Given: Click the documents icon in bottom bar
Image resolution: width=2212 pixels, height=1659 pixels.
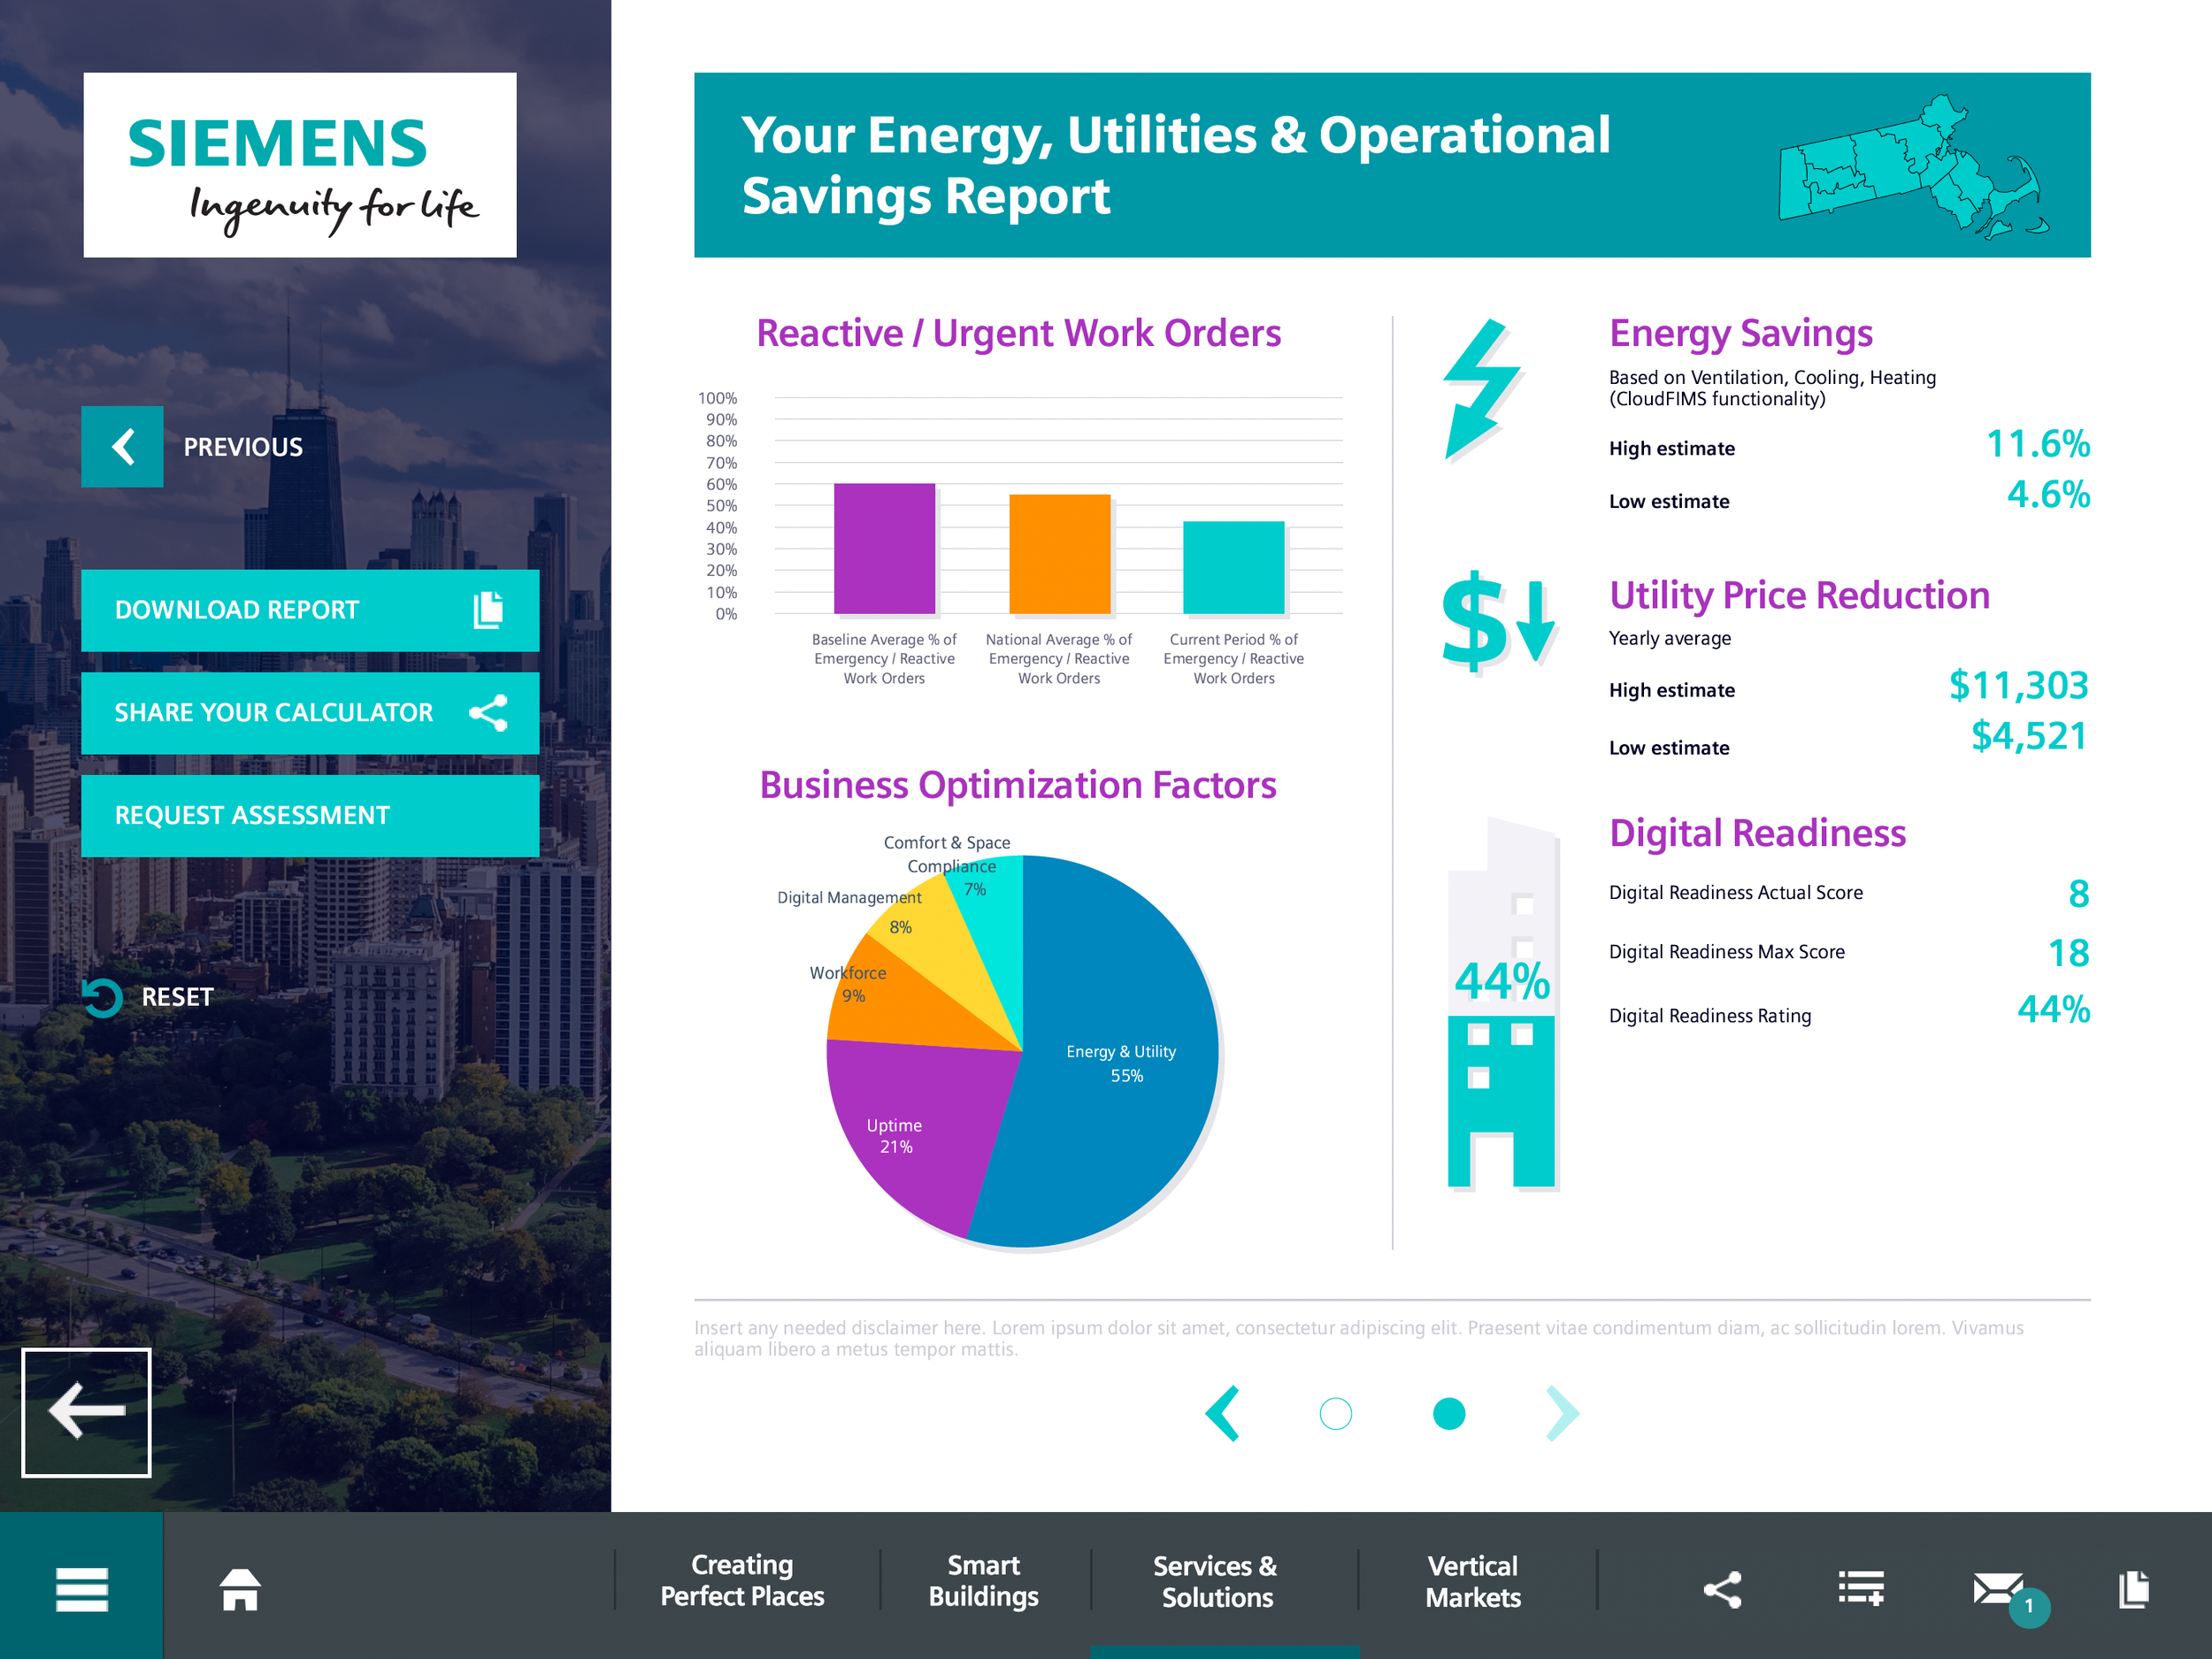Looking at the screenshot, I should 2133,1588.
